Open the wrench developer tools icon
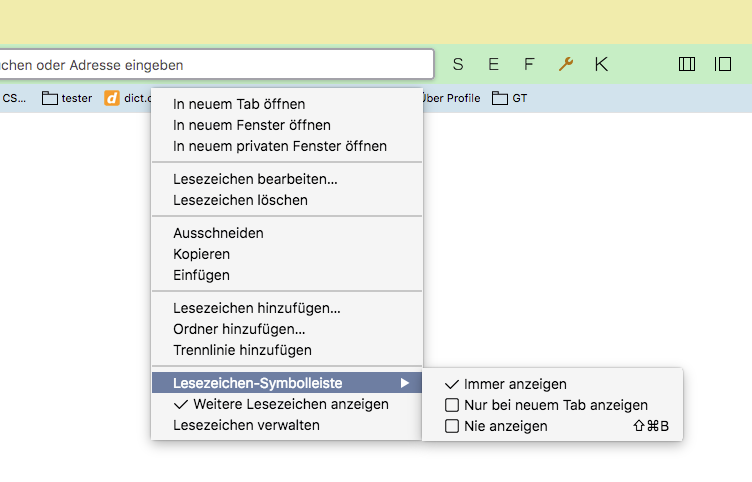Viewport: 752px width, 482px height. point(565,64)
